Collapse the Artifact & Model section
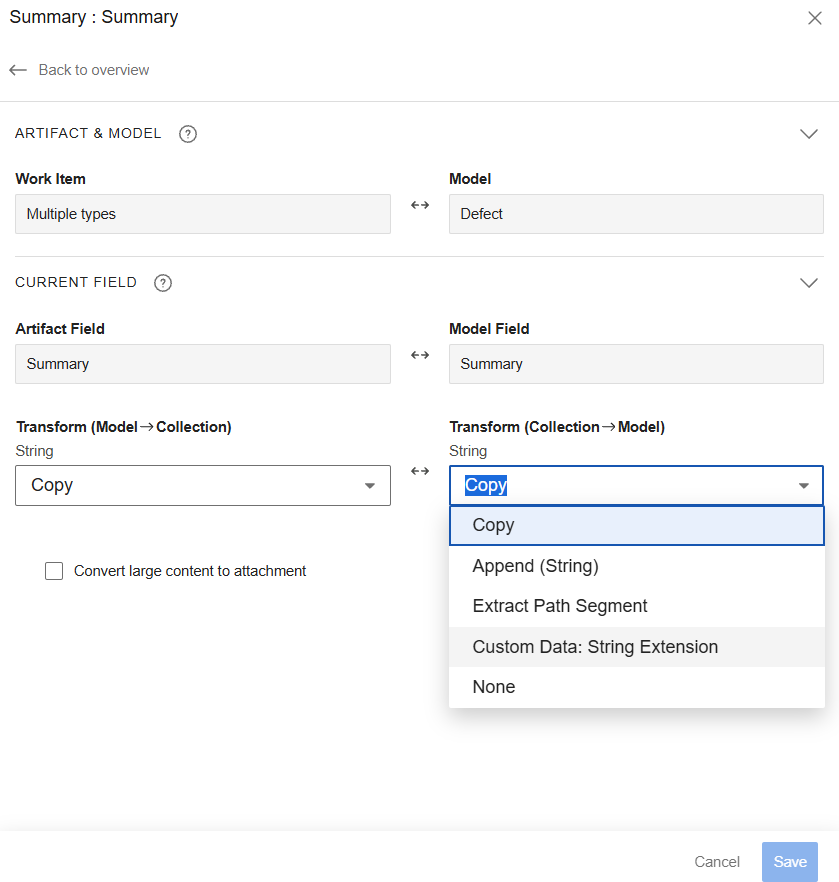This screenshot has width=839, height=882. [809, 134]
